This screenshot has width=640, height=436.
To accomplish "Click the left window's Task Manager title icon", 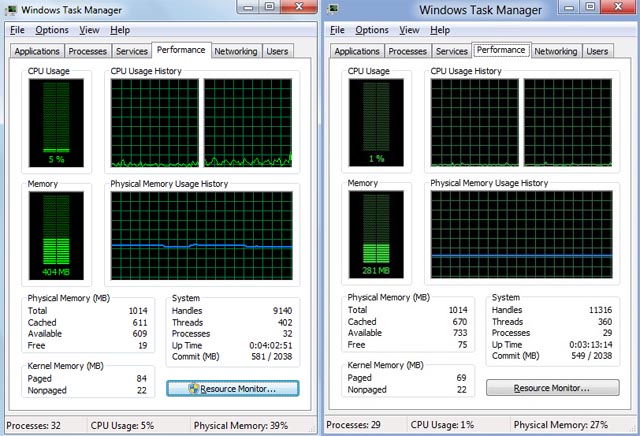I will (x=12, y=10).
